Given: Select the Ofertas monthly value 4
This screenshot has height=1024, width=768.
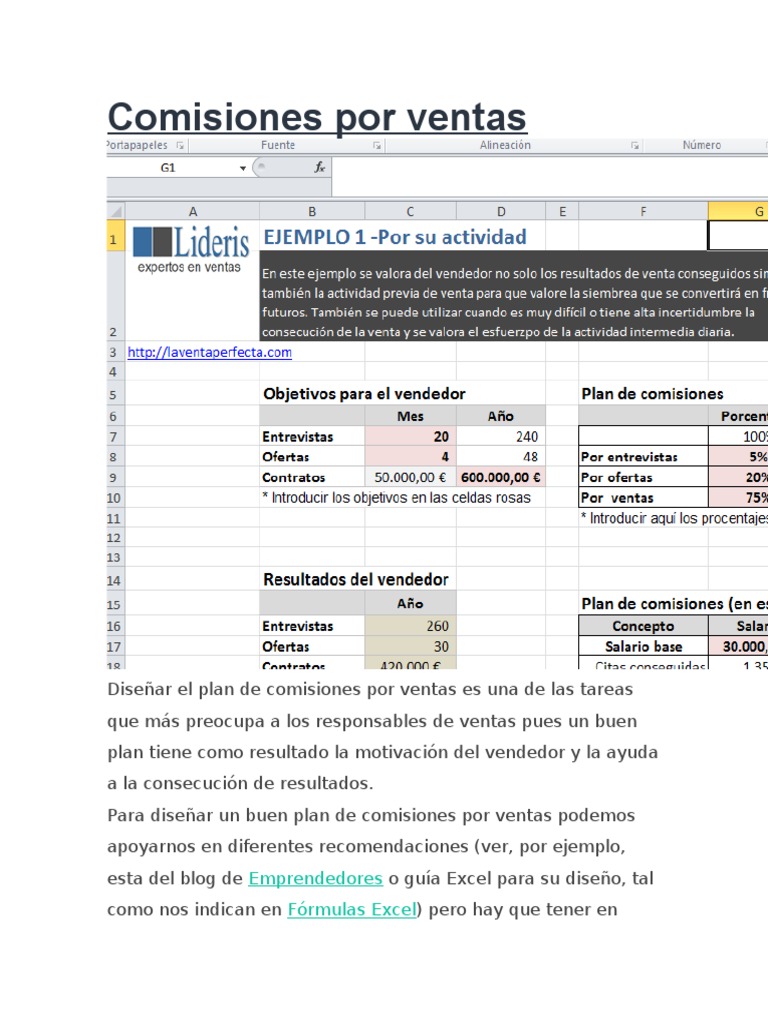Looking at the screenshot, I should point(410,456).
